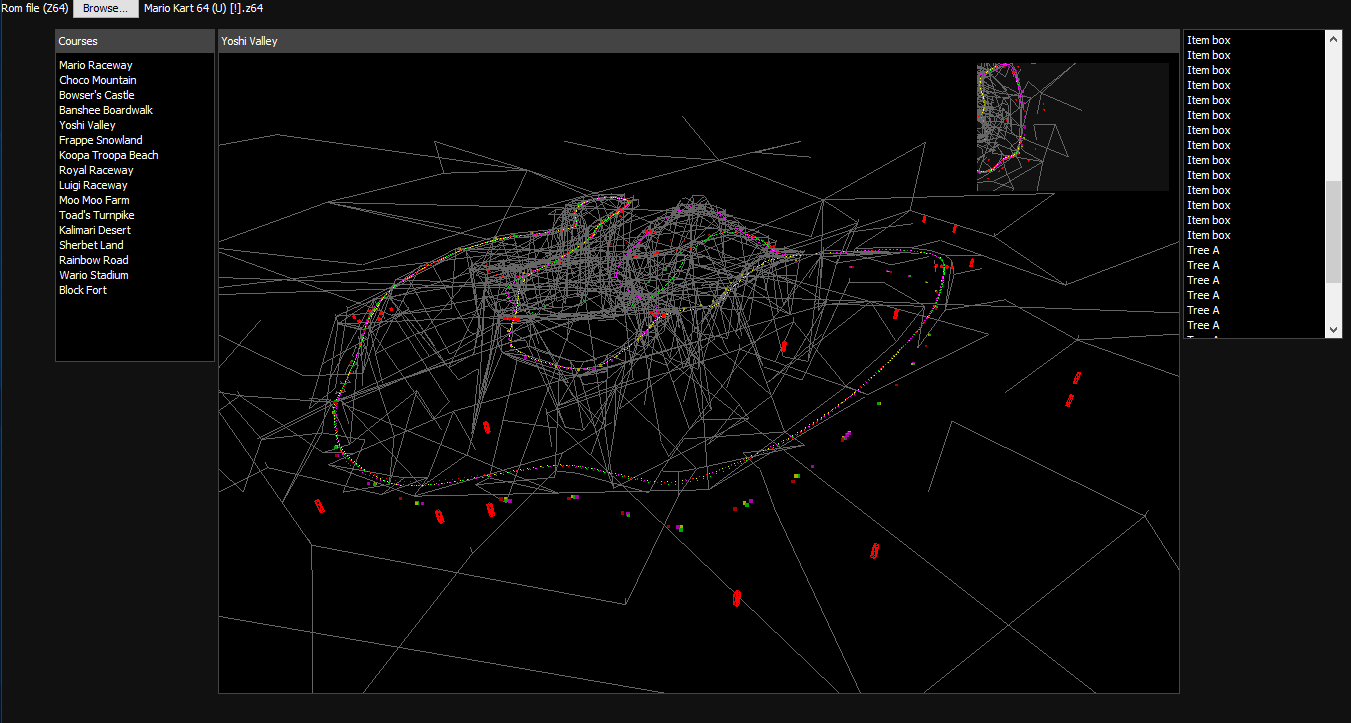Select Sherbet Land course

91,245
